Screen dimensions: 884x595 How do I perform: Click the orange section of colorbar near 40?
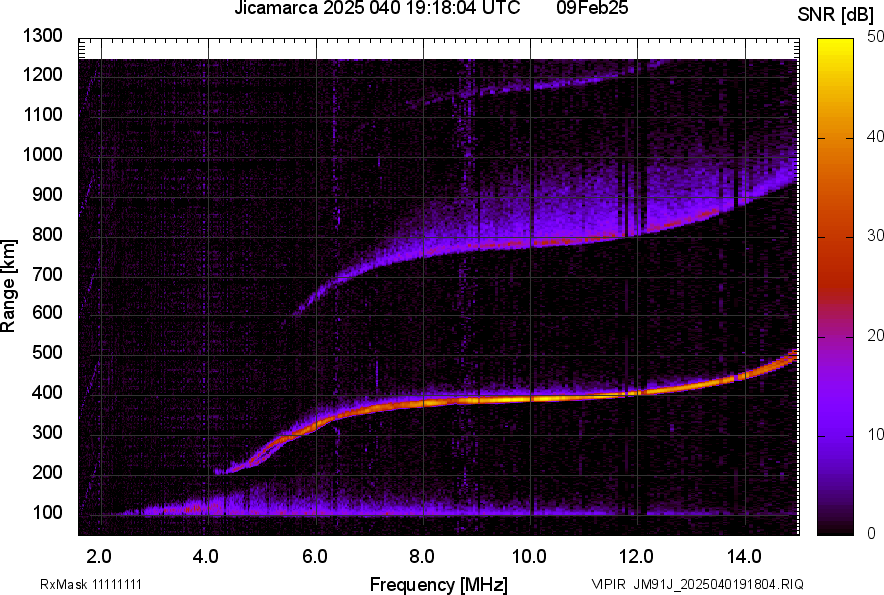tap(835, 138)
